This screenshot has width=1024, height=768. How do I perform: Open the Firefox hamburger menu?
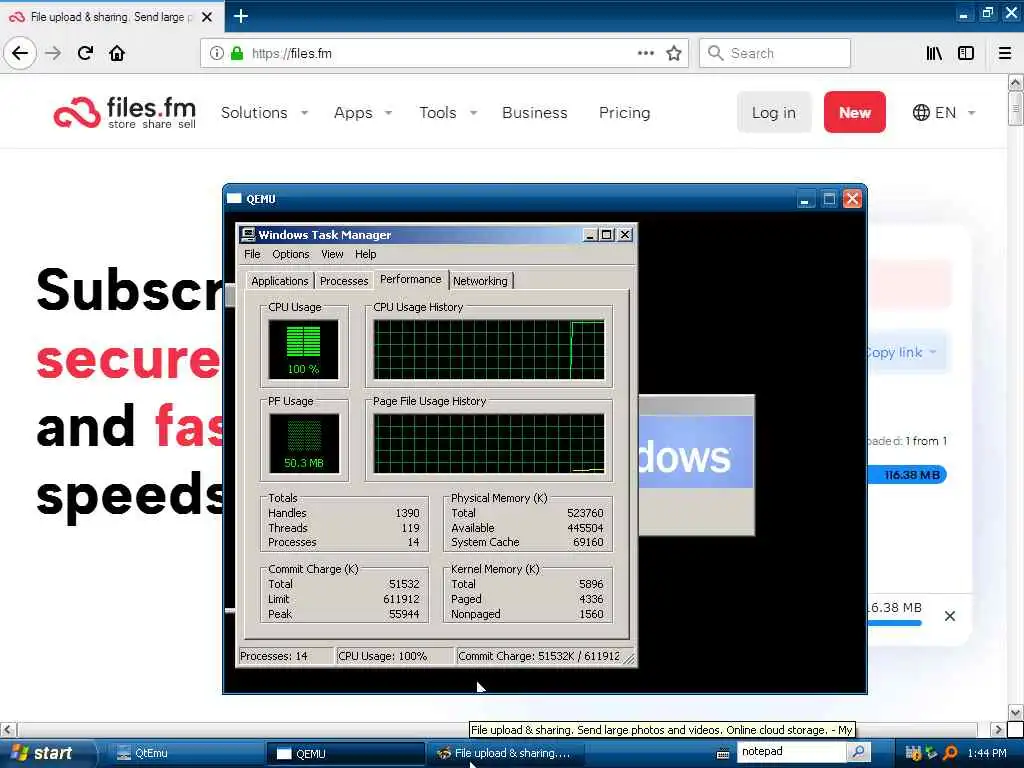point(1004,53)
